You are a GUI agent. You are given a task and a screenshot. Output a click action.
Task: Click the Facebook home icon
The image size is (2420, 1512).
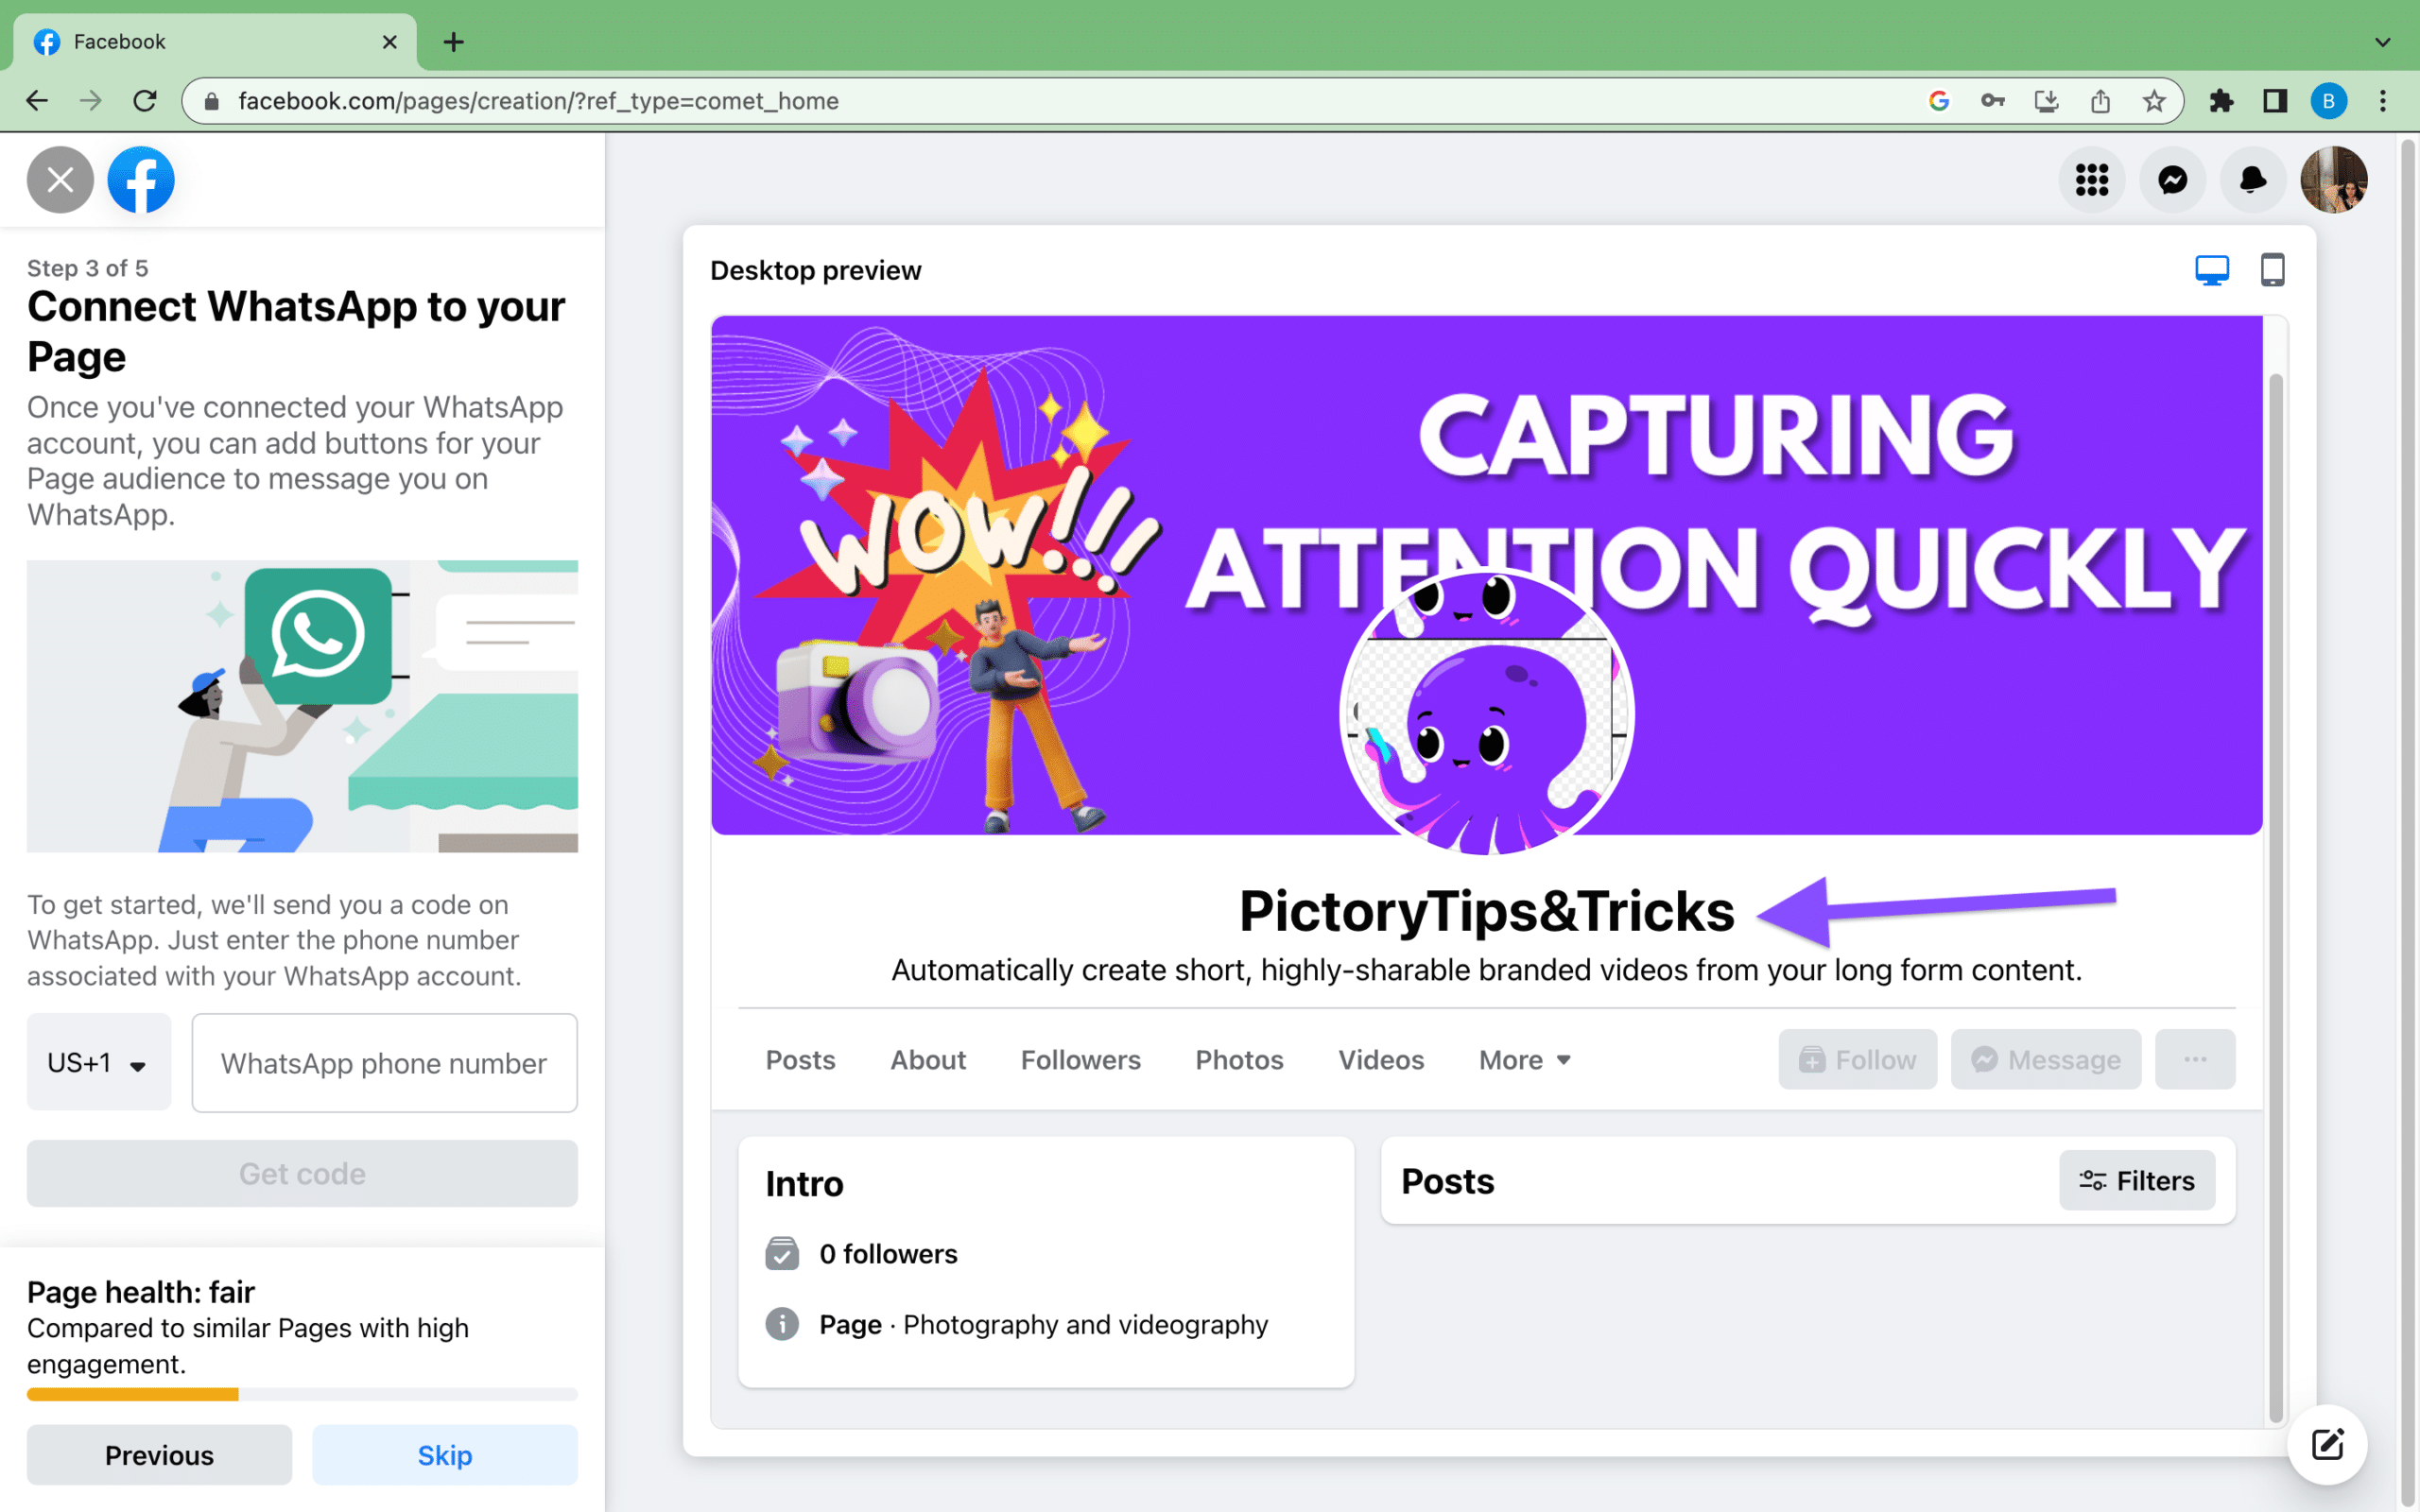click(141, 178)
